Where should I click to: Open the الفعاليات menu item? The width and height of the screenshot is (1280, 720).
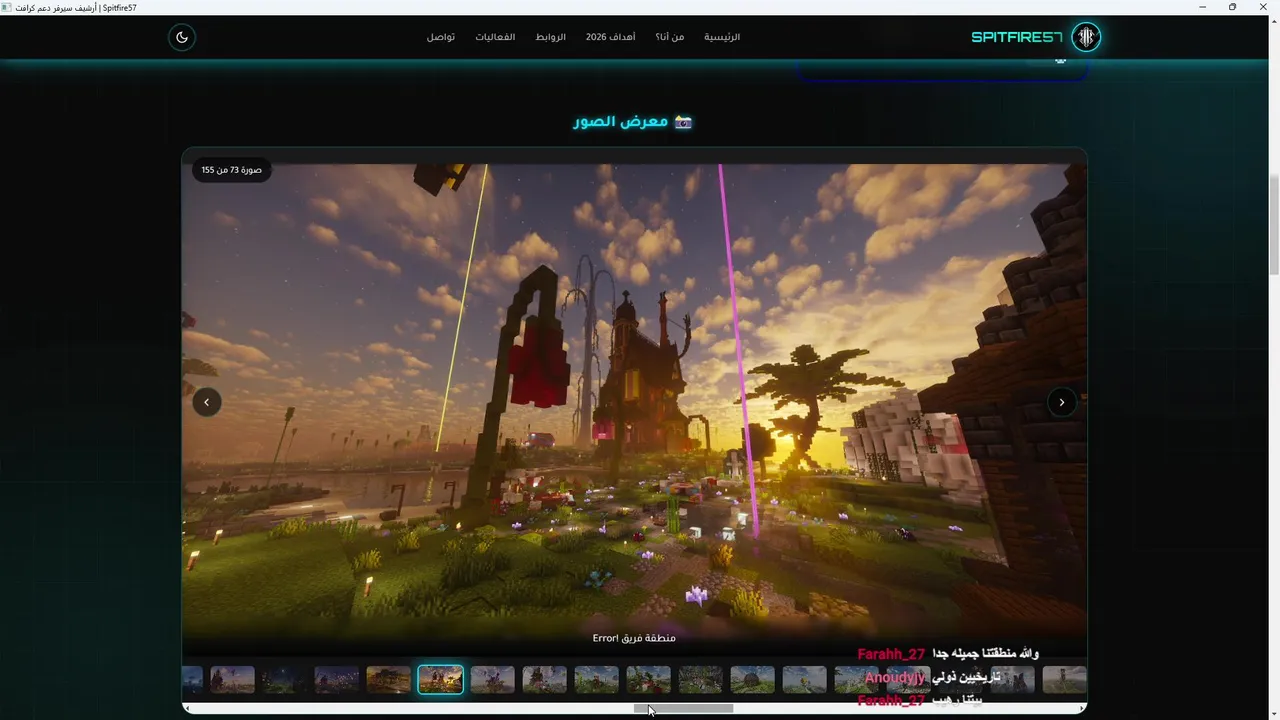point(495,37)
